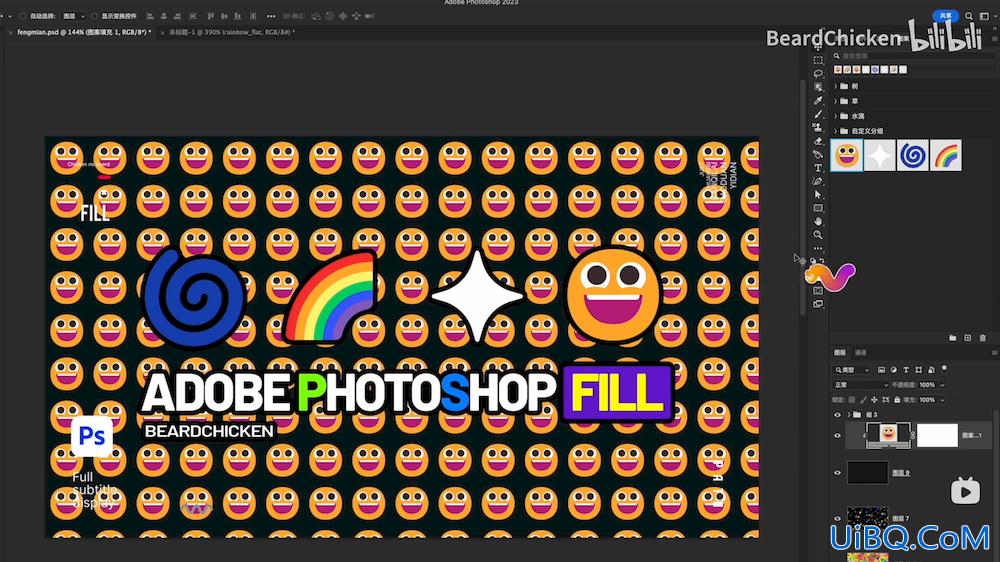Hide layer 9 with eye icon
The height and width of the screenshot is (562, 1000).
tap(837, 473)
